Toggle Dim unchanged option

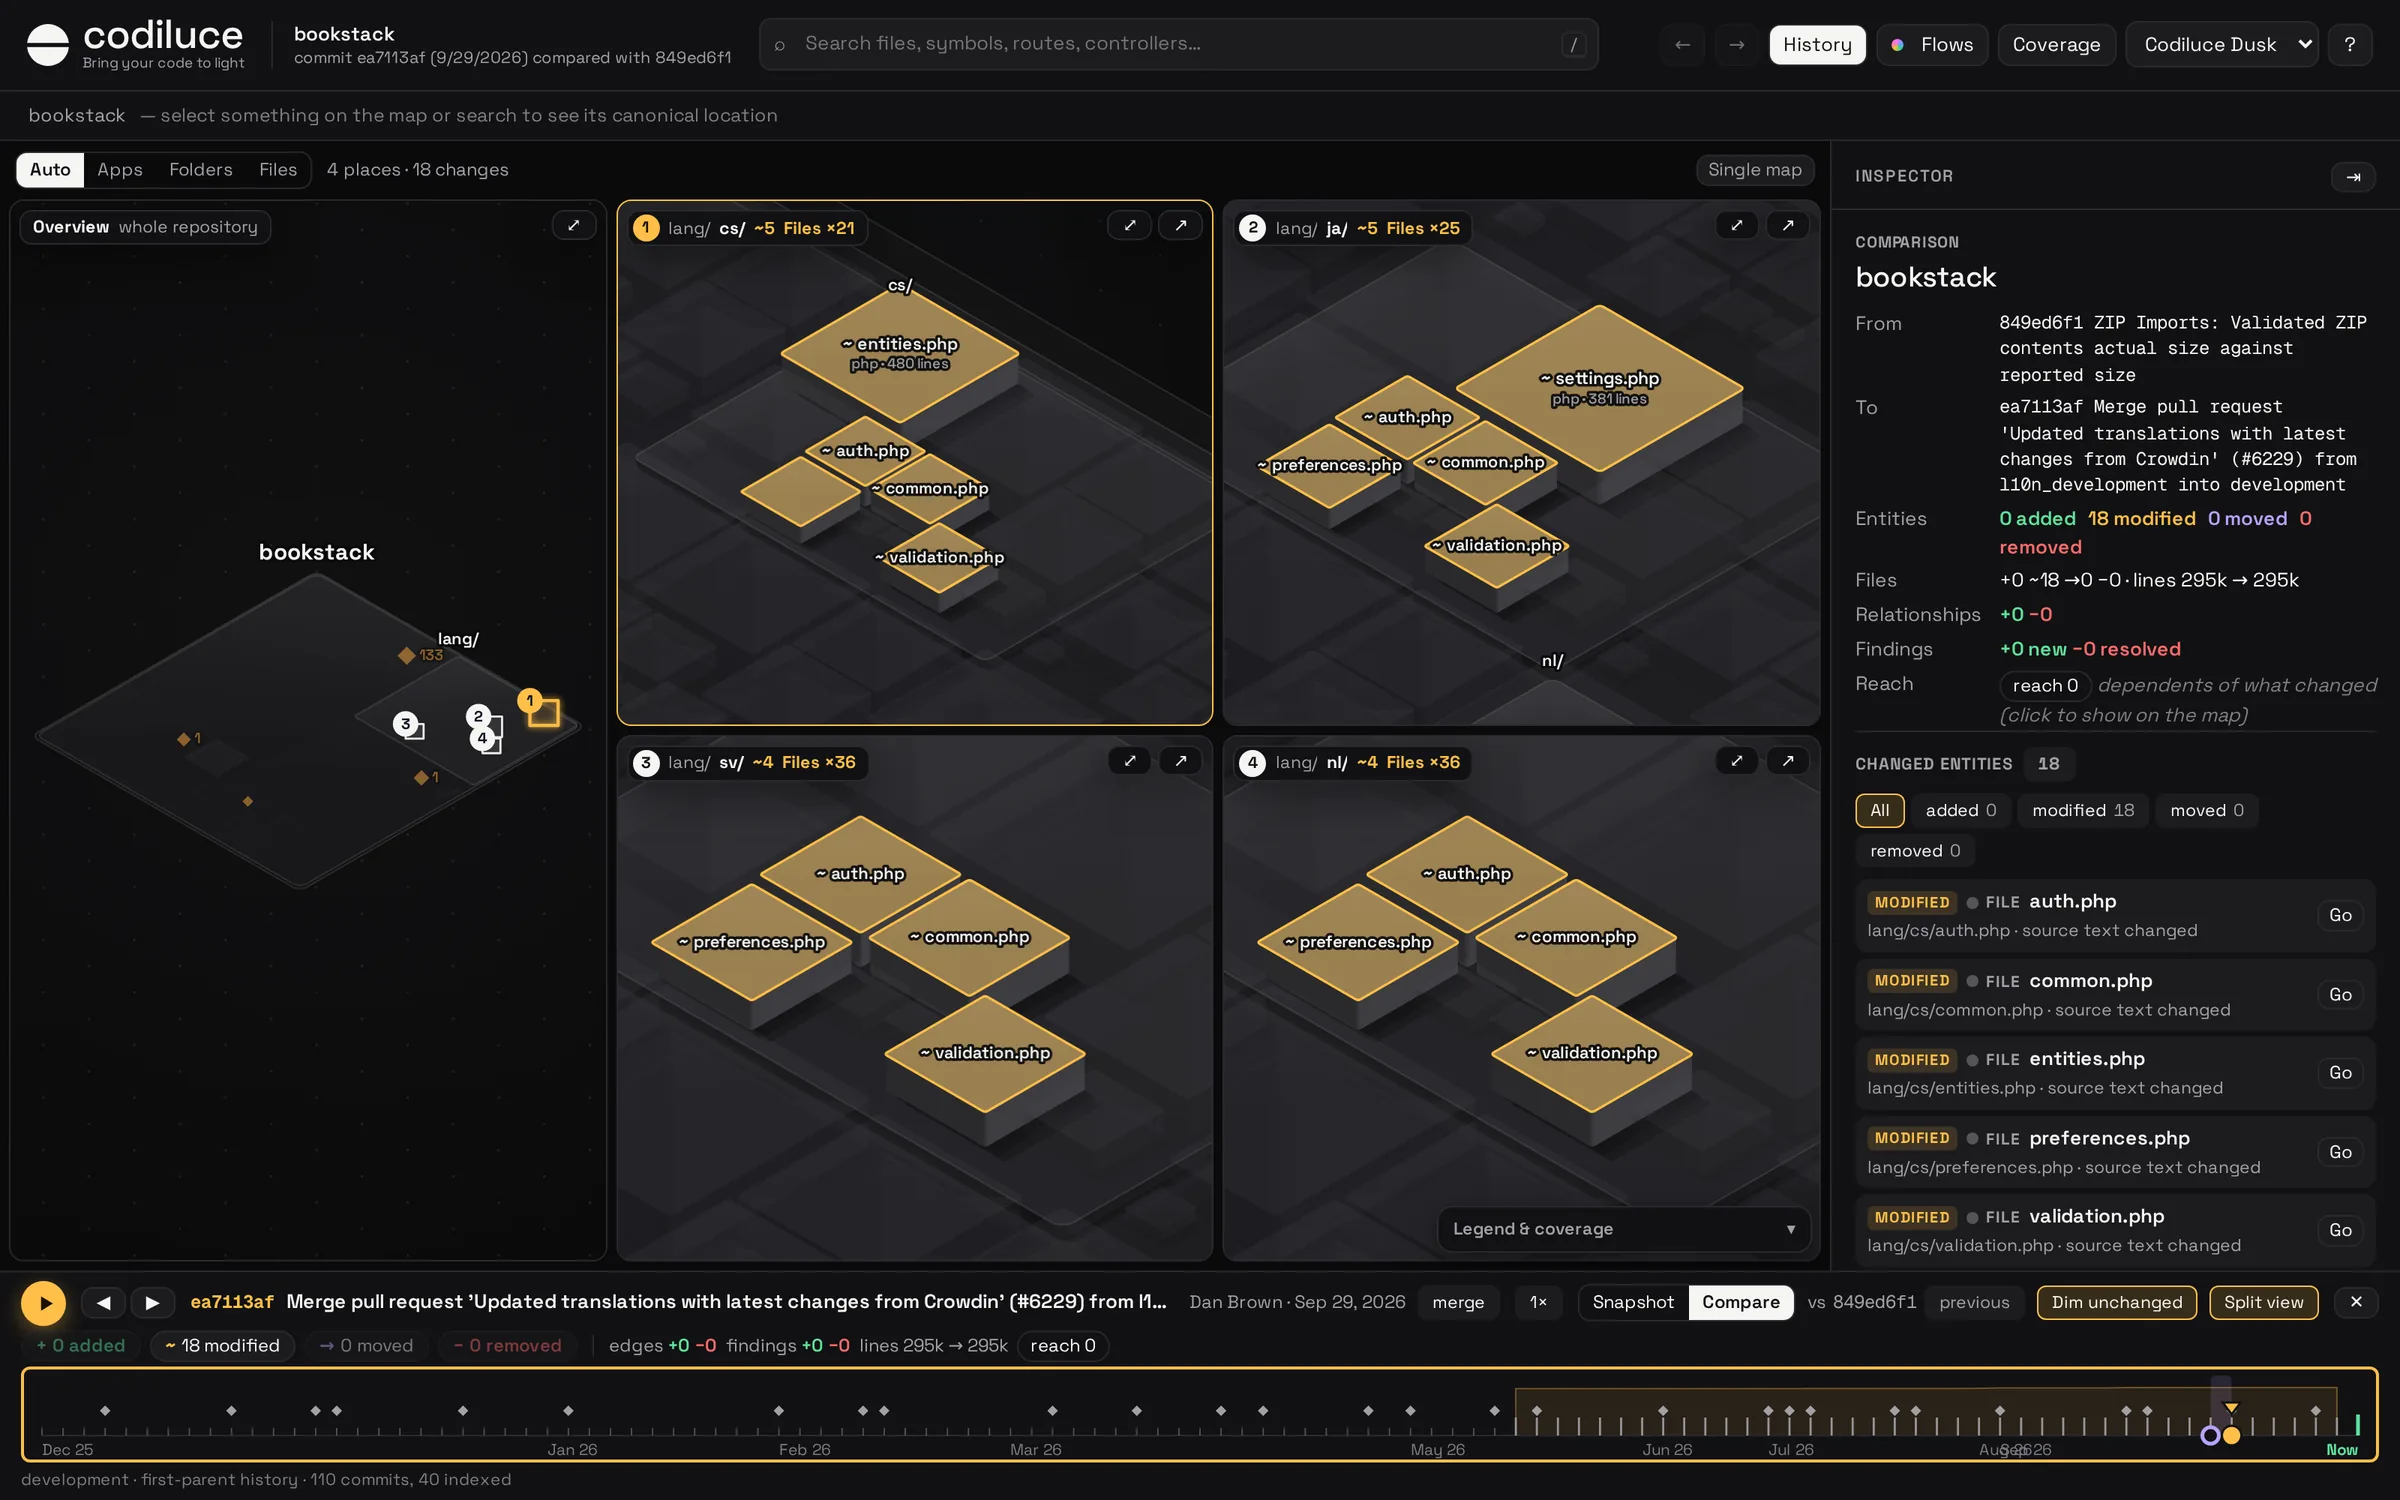pyautogui.click(x=2117, y=1302)
